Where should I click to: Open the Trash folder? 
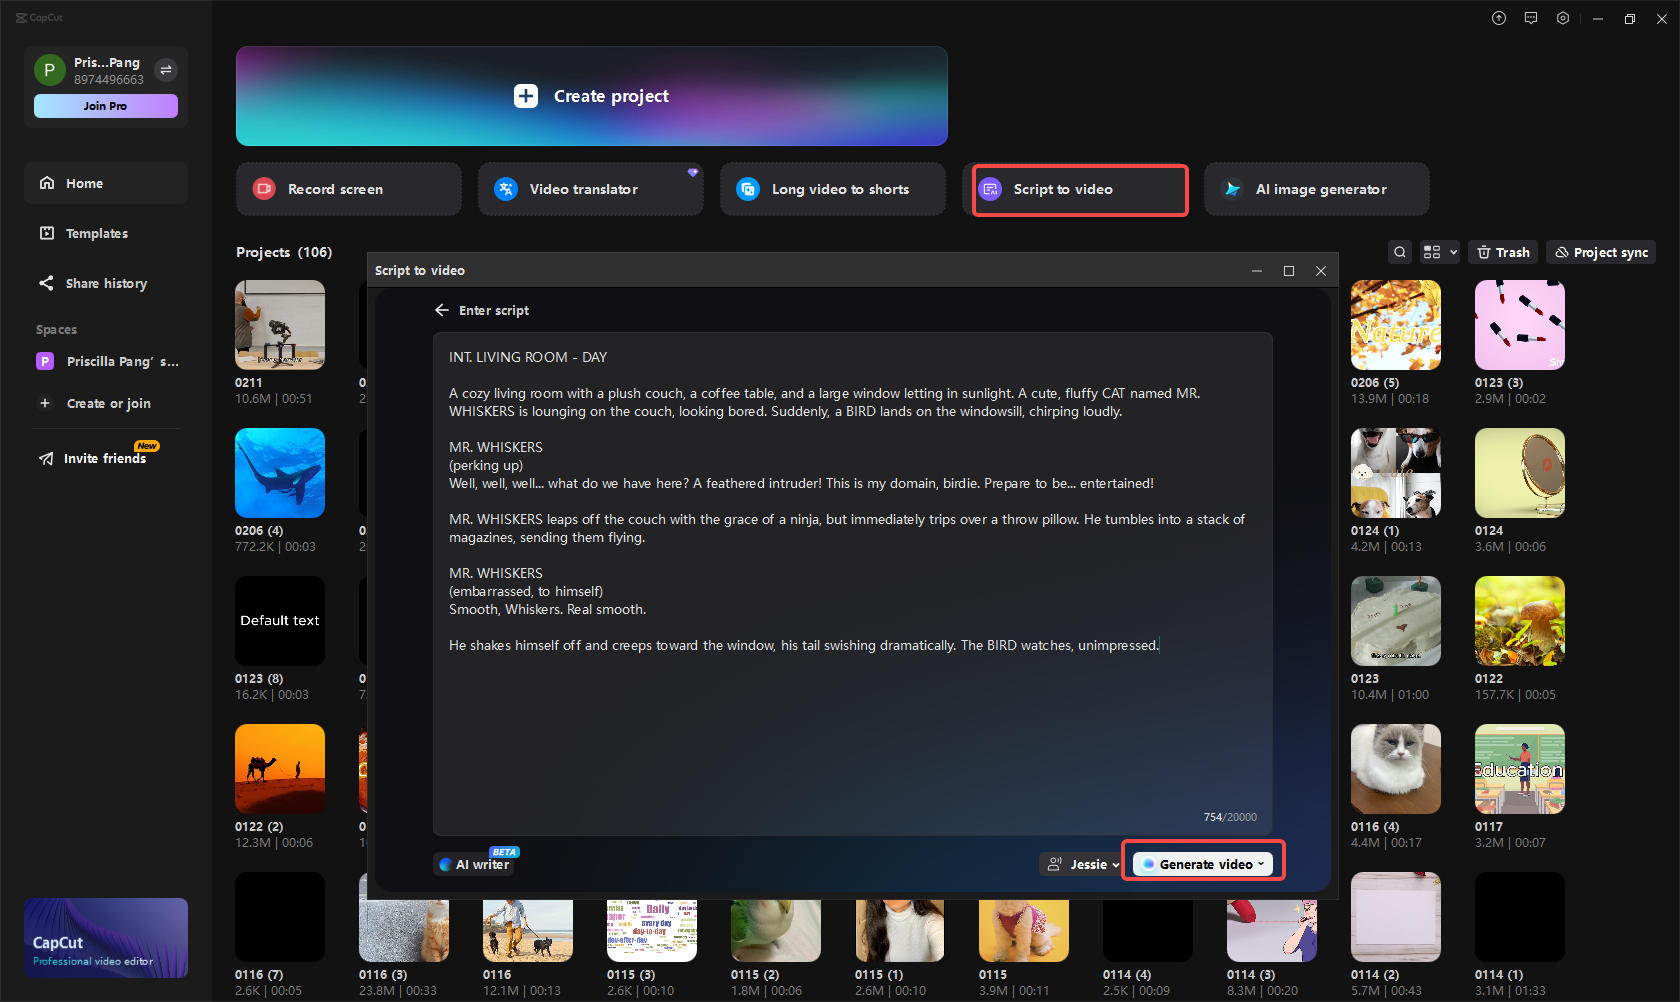(1503, 252)
